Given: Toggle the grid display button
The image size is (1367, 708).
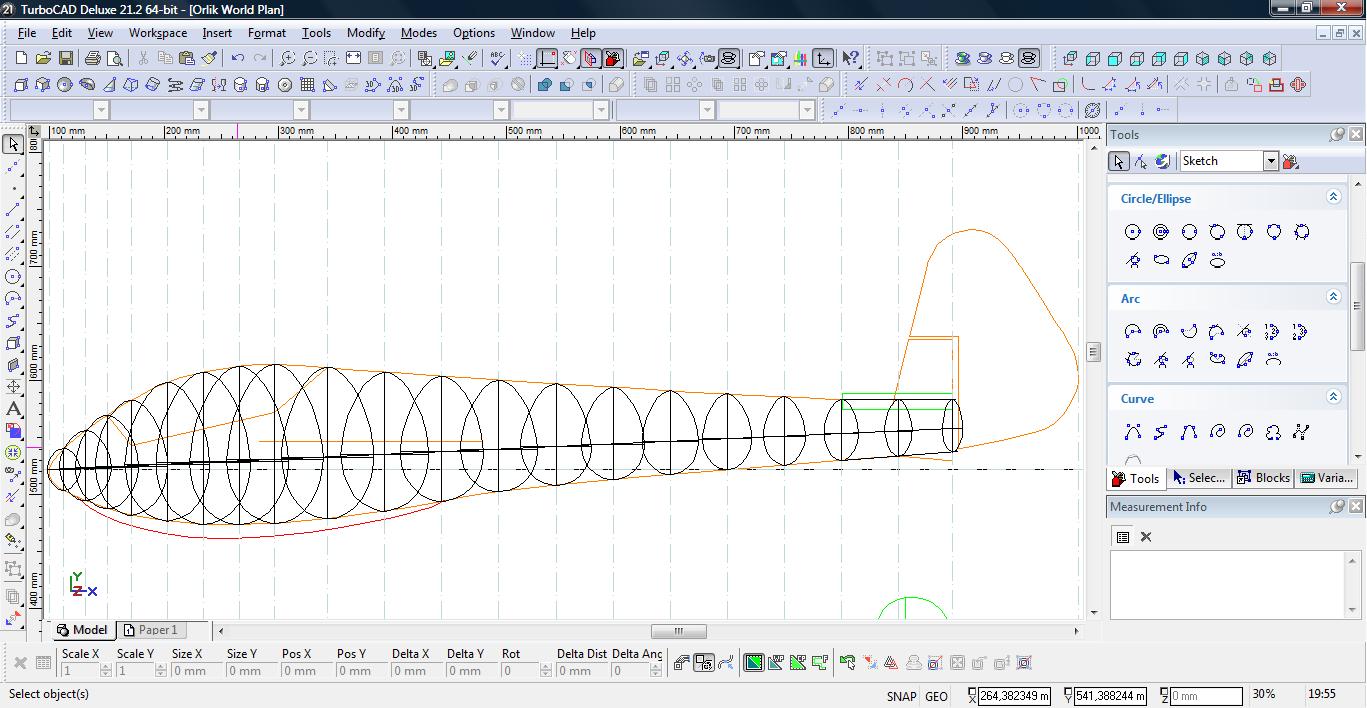Looking at the screenshot, I should pyautogui.click(x=525, y=59).
